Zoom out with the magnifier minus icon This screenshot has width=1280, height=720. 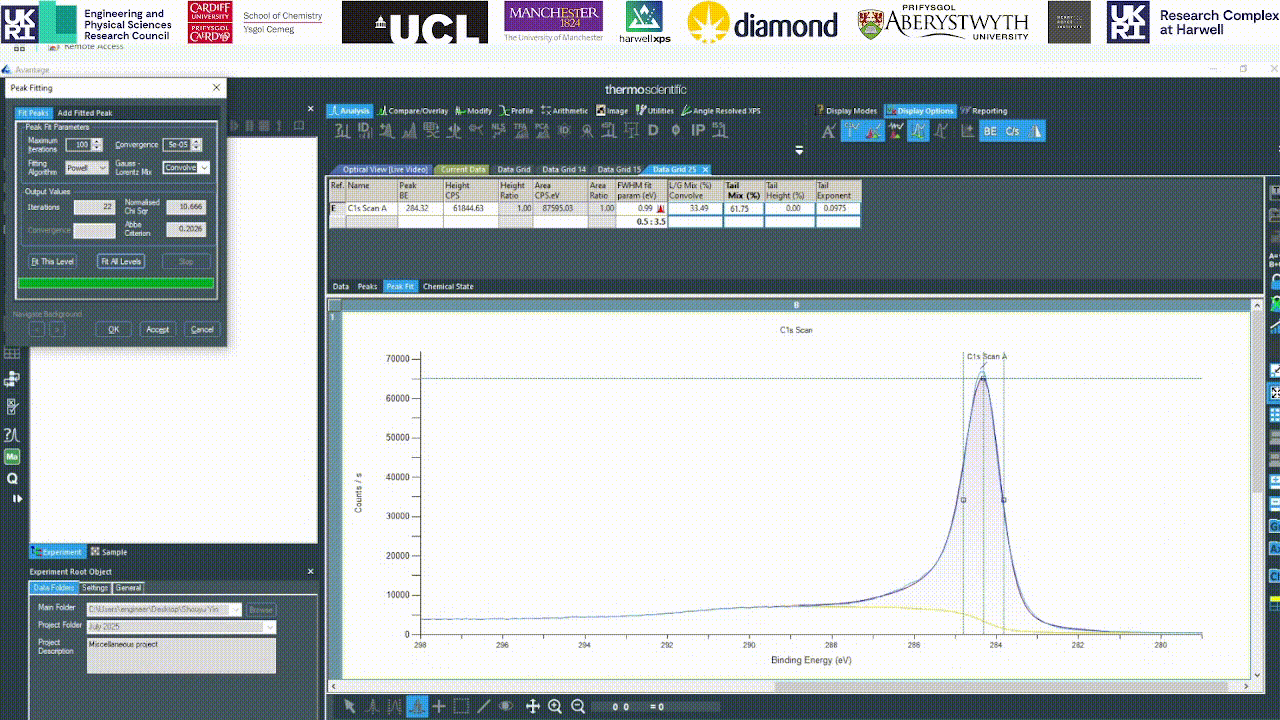coord(577,706)
